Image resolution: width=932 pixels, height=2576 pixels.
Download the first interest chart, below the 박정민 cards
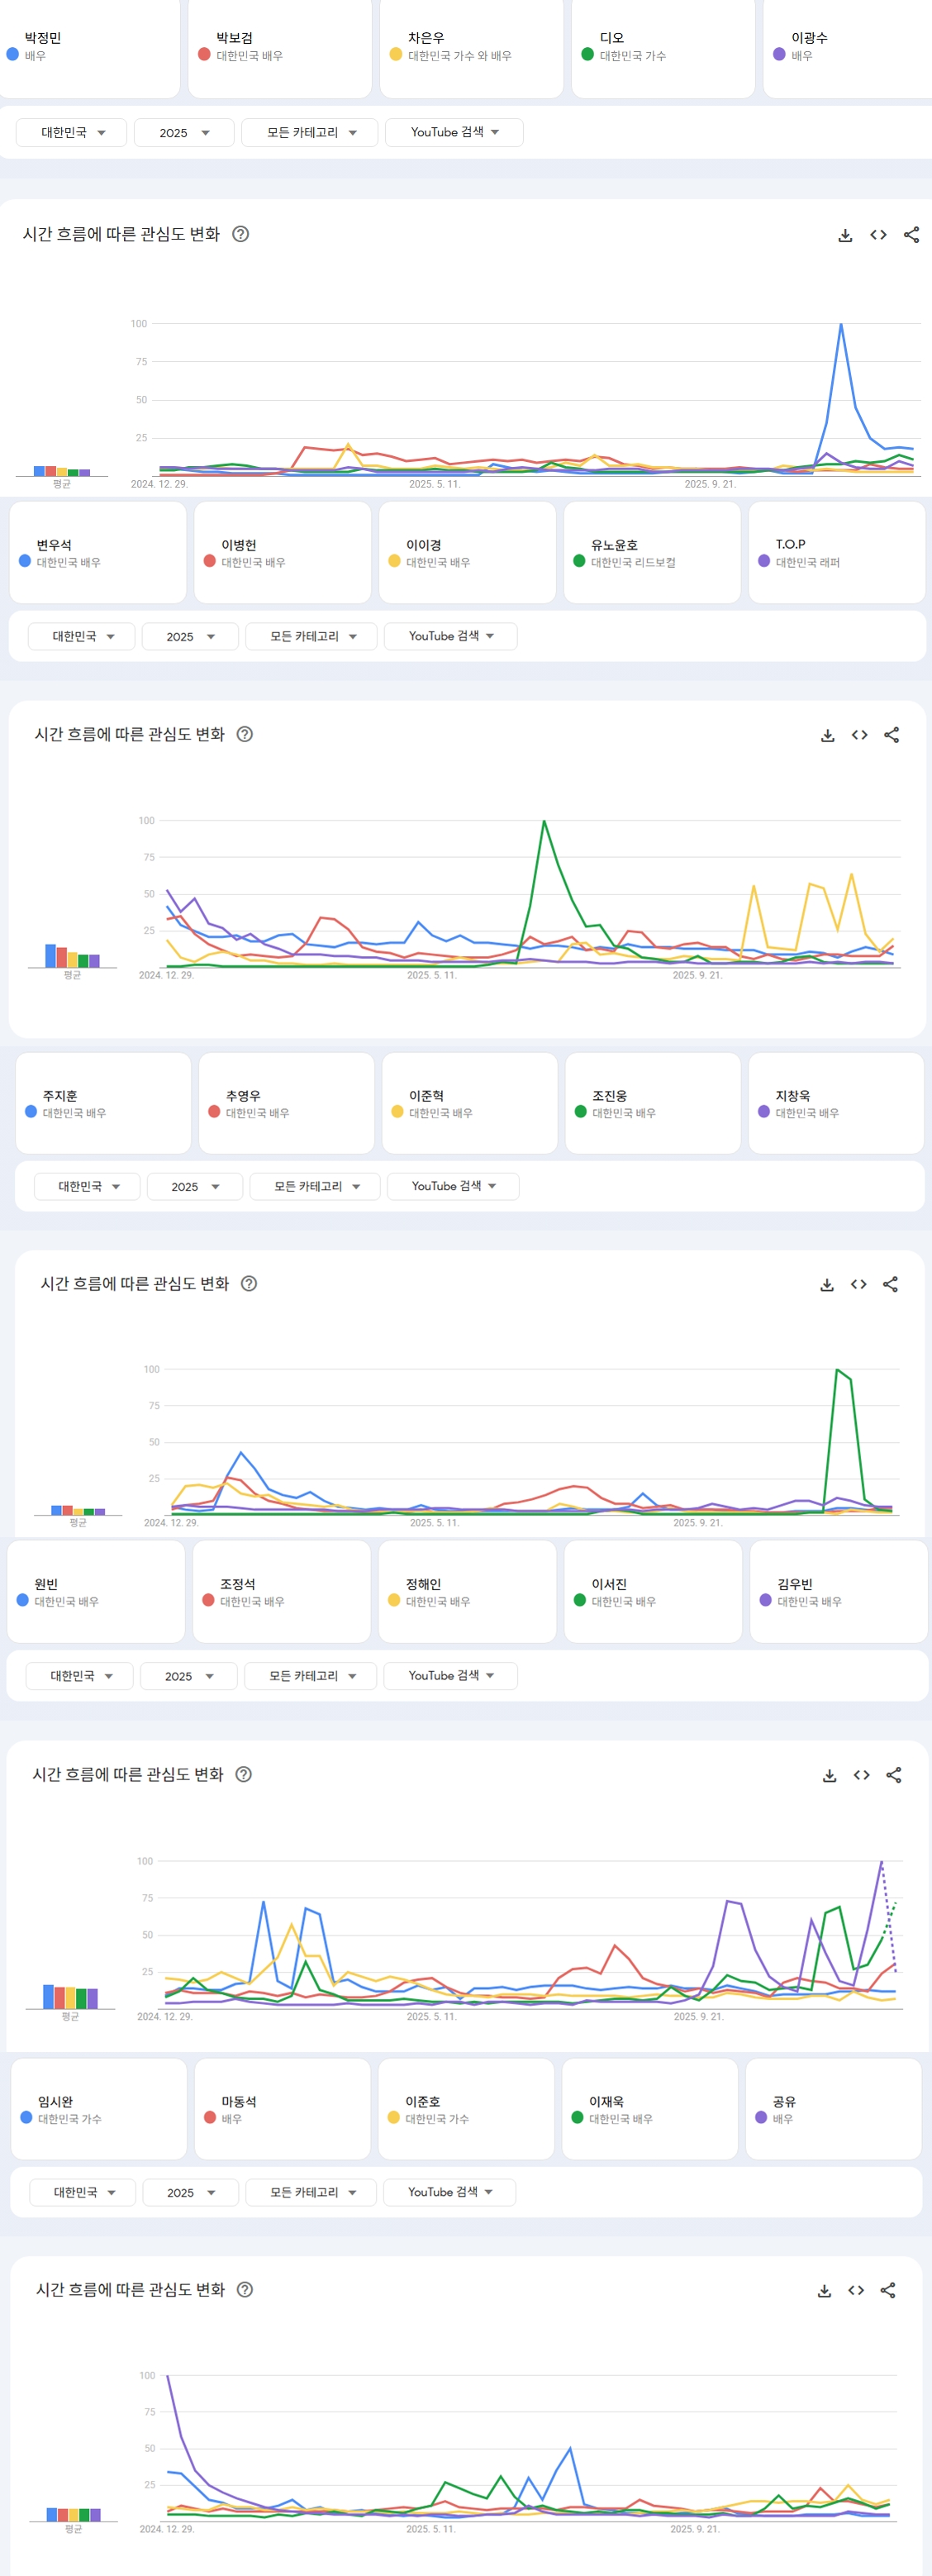tap(845, 235)
